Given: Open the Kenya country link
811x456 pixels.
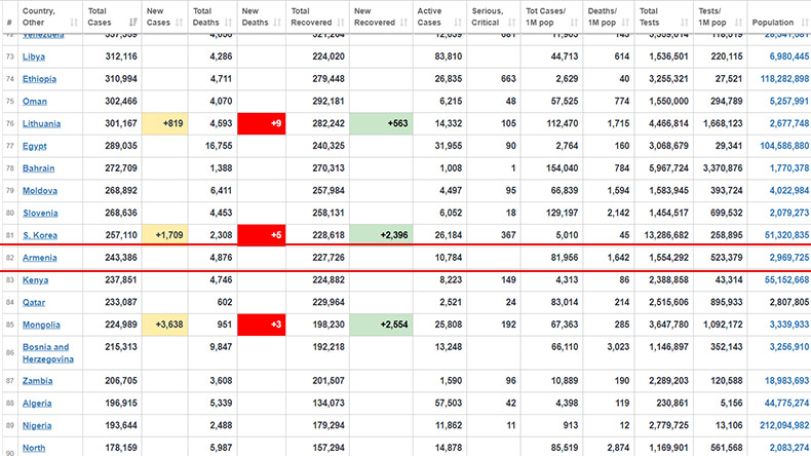Looking at the screenshot, I should 35,280.
